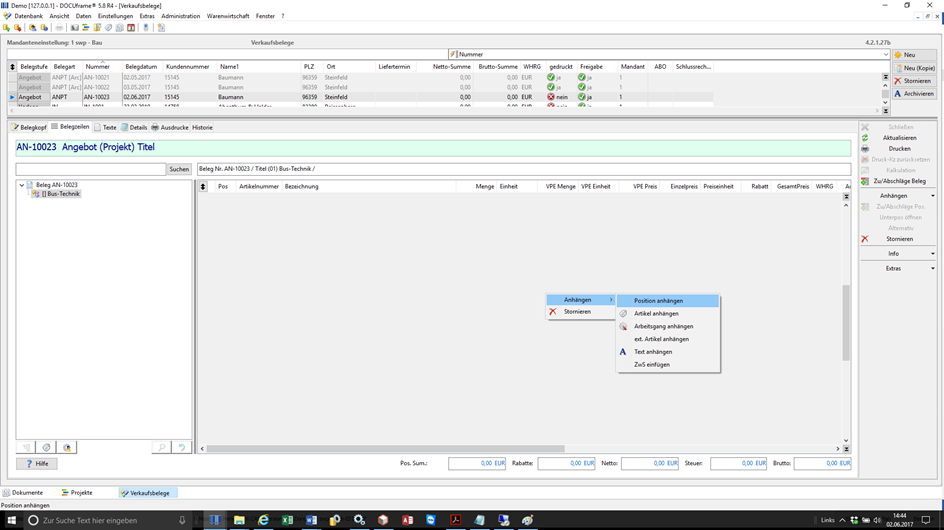Click the vertical scrollbar thumb of the positions table
The image size is (944, 530).
[846, 322]
